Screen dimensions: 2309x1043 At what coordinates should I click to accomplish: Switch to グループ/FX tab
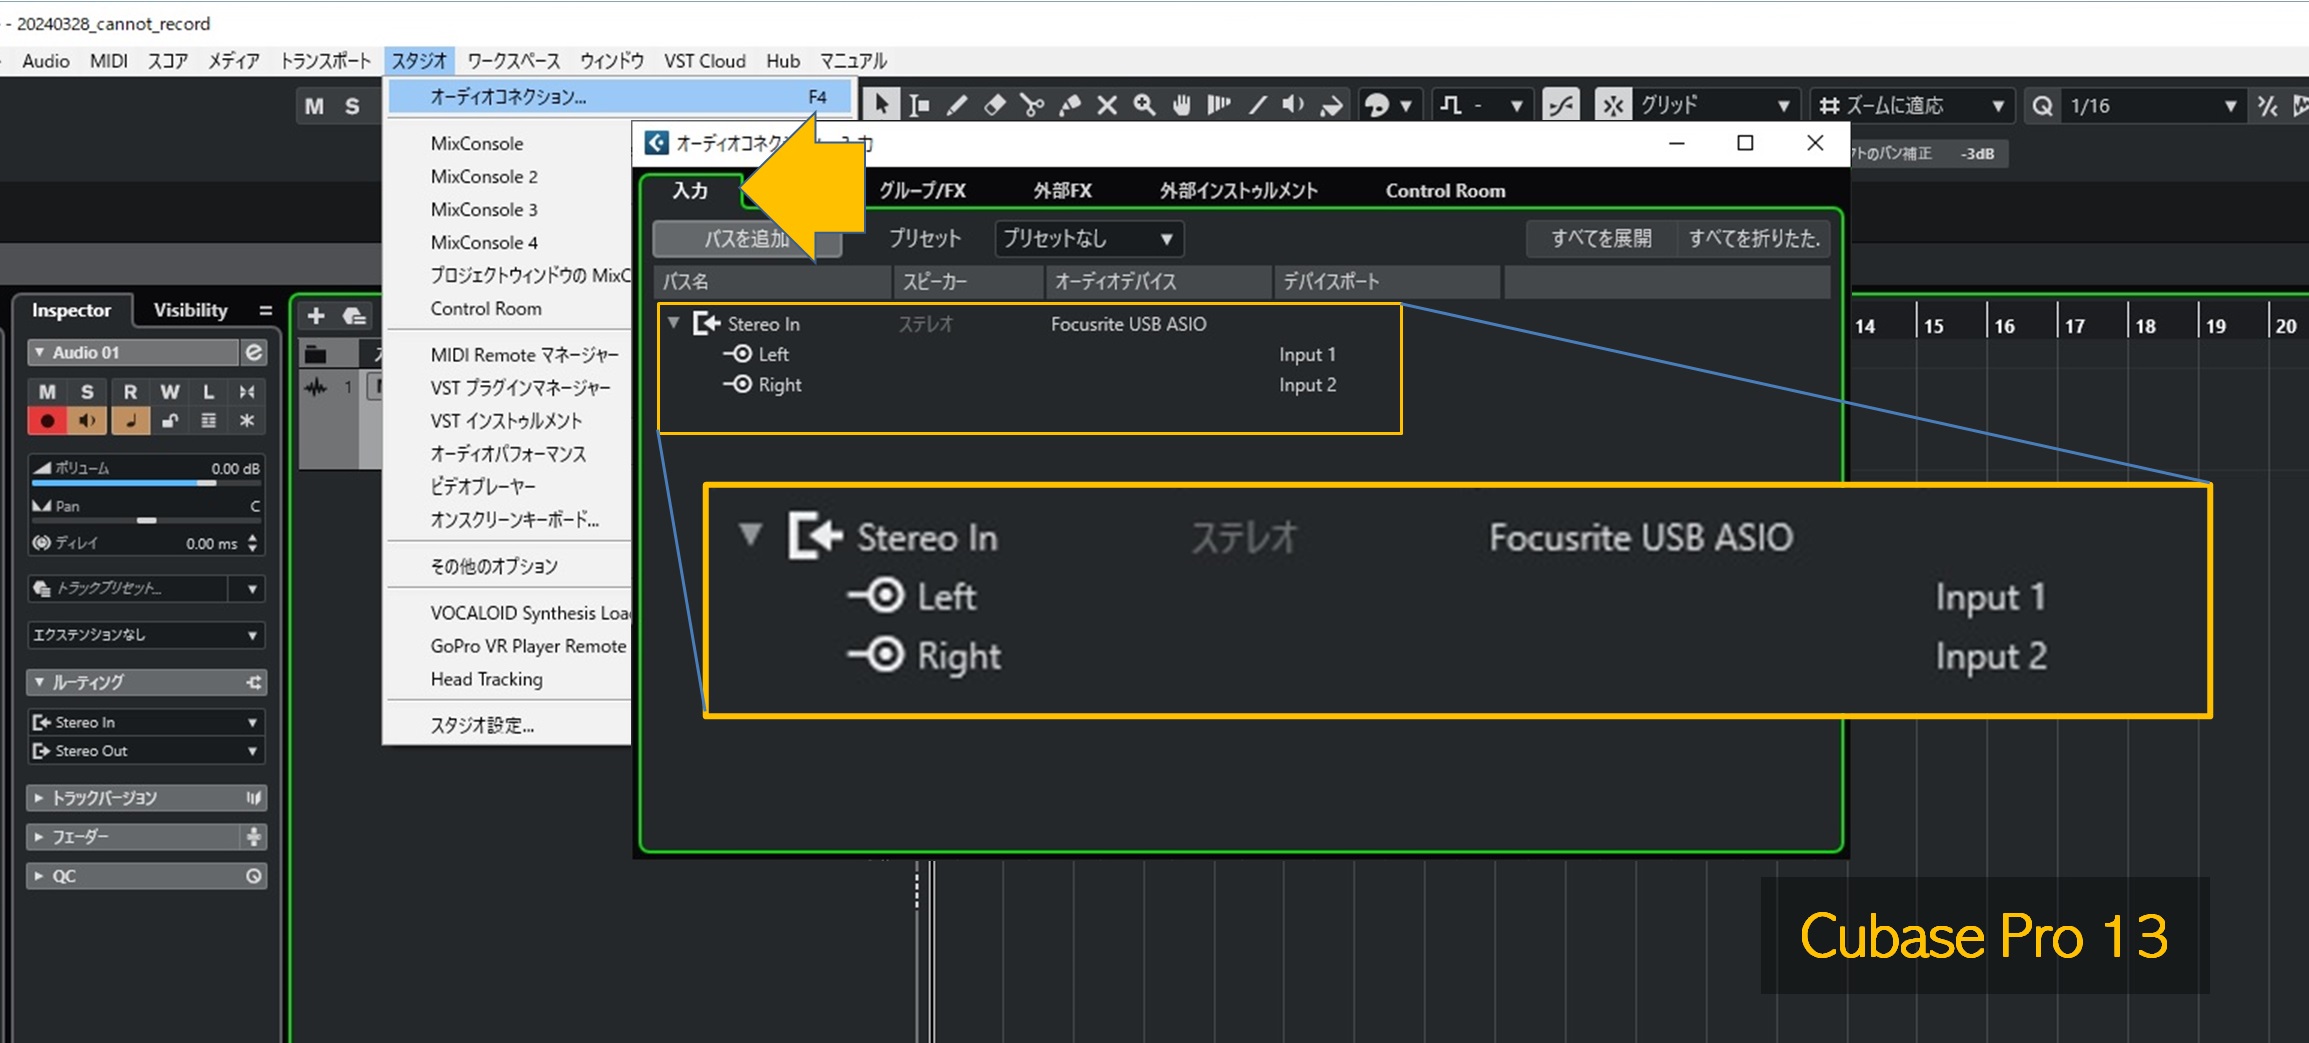tap(922, 190)
